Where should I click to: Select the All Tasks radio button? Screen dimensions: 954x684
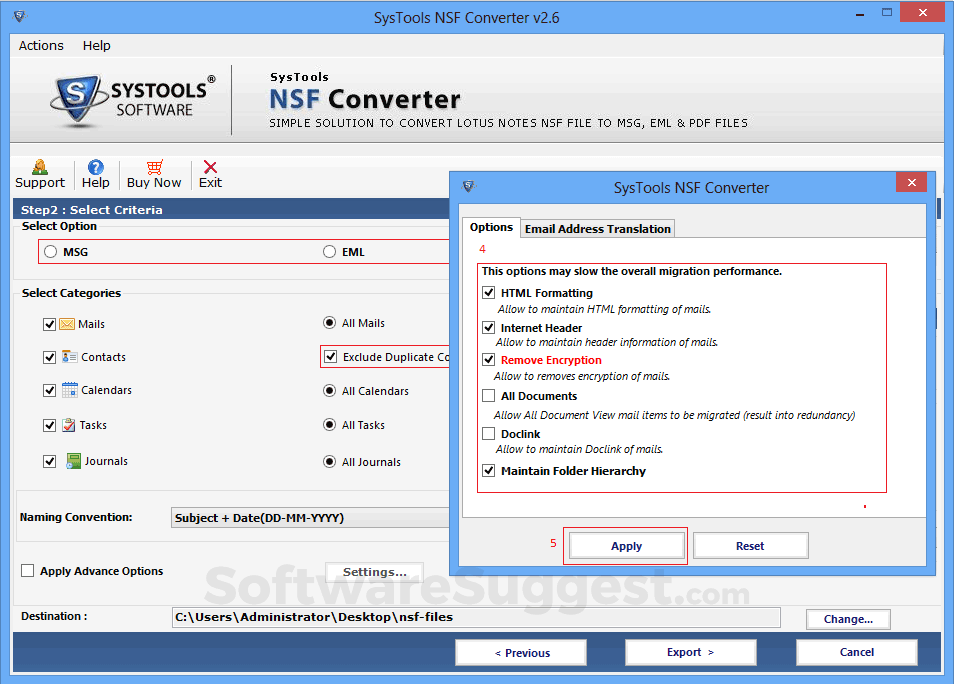pos(329,425)
